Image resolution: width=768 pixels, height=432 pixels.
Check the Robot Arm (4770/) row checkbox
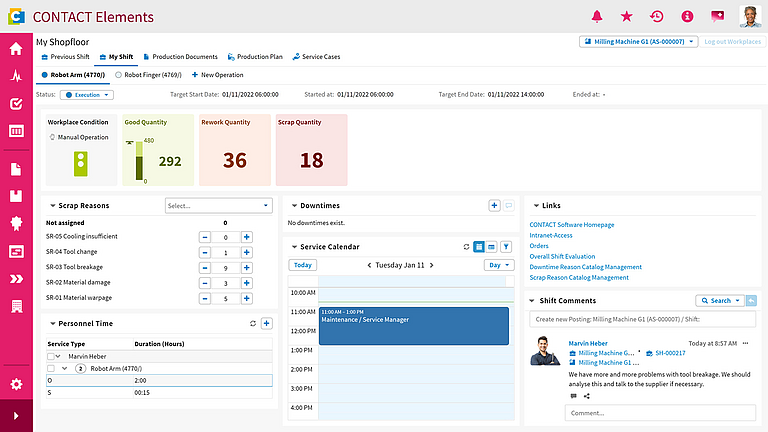point(50,368)
